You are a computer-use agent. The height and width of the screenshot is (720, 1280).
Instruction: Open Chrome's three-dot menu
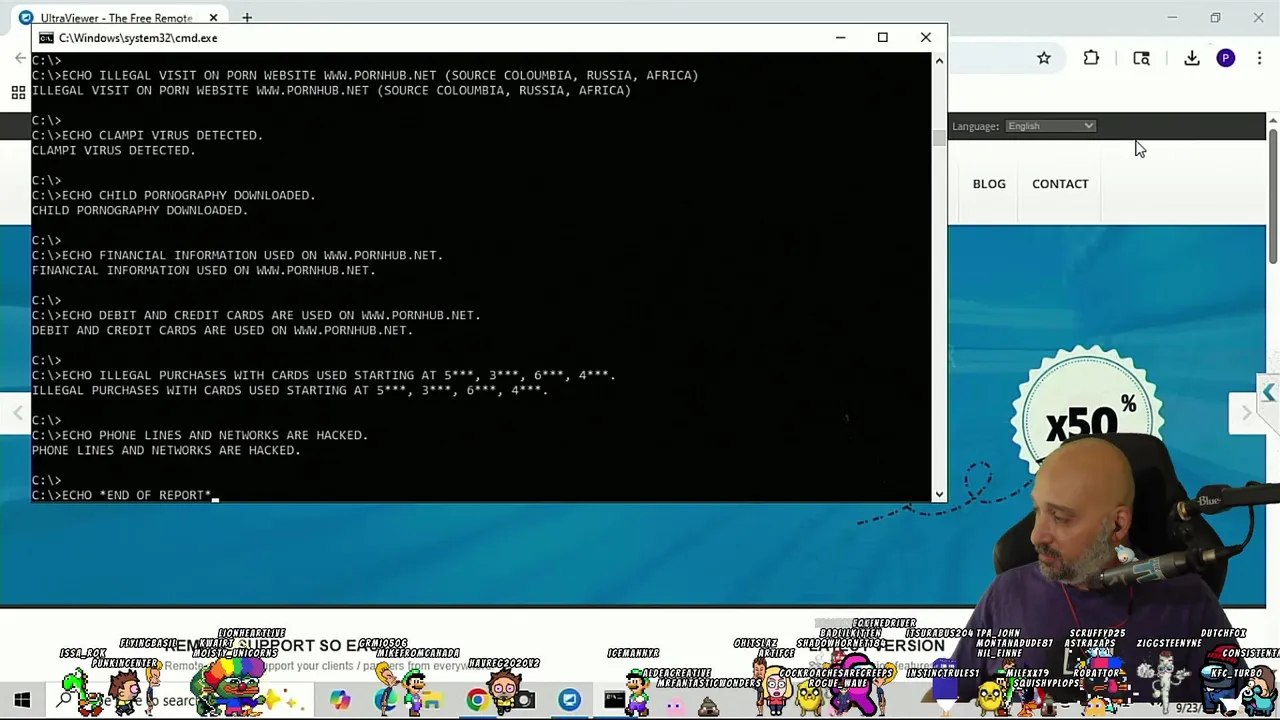(1259, 58)
